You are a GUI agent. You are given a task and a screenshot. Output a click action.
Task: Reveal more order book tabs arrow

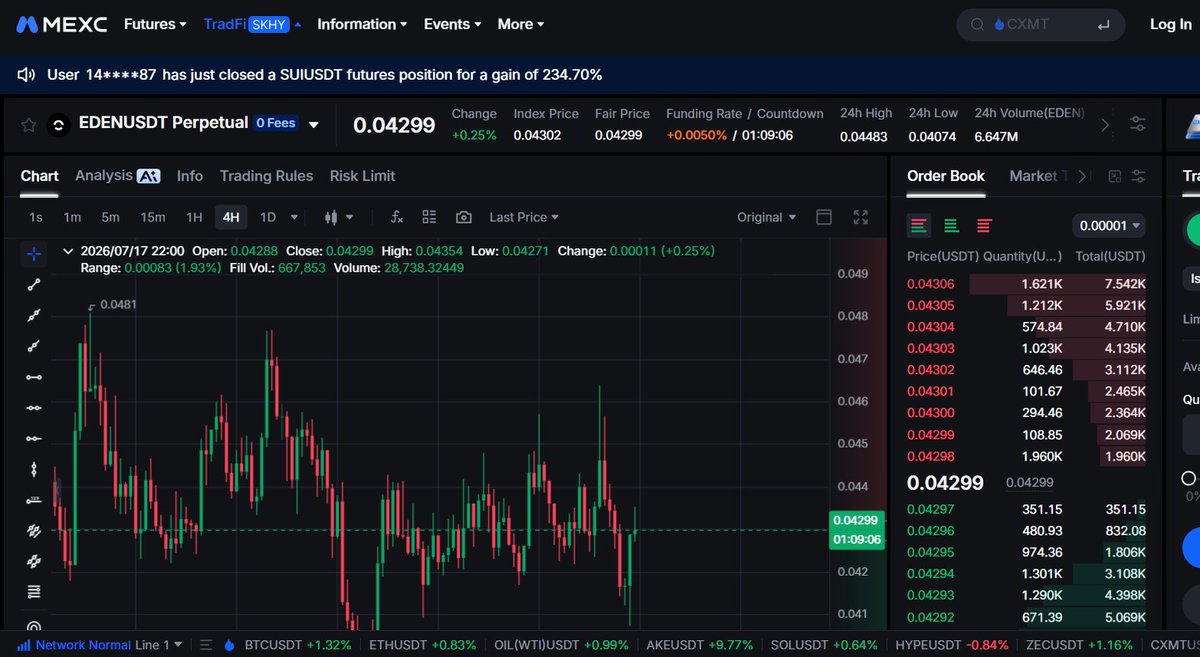(1083, 176)
